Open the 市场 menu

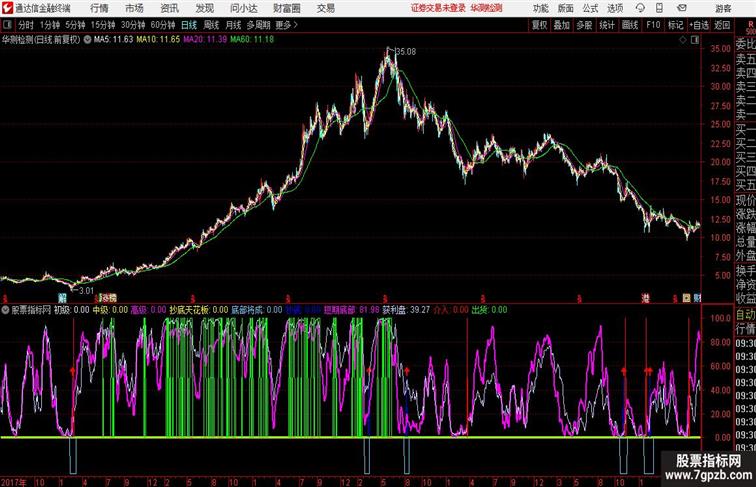134,8
